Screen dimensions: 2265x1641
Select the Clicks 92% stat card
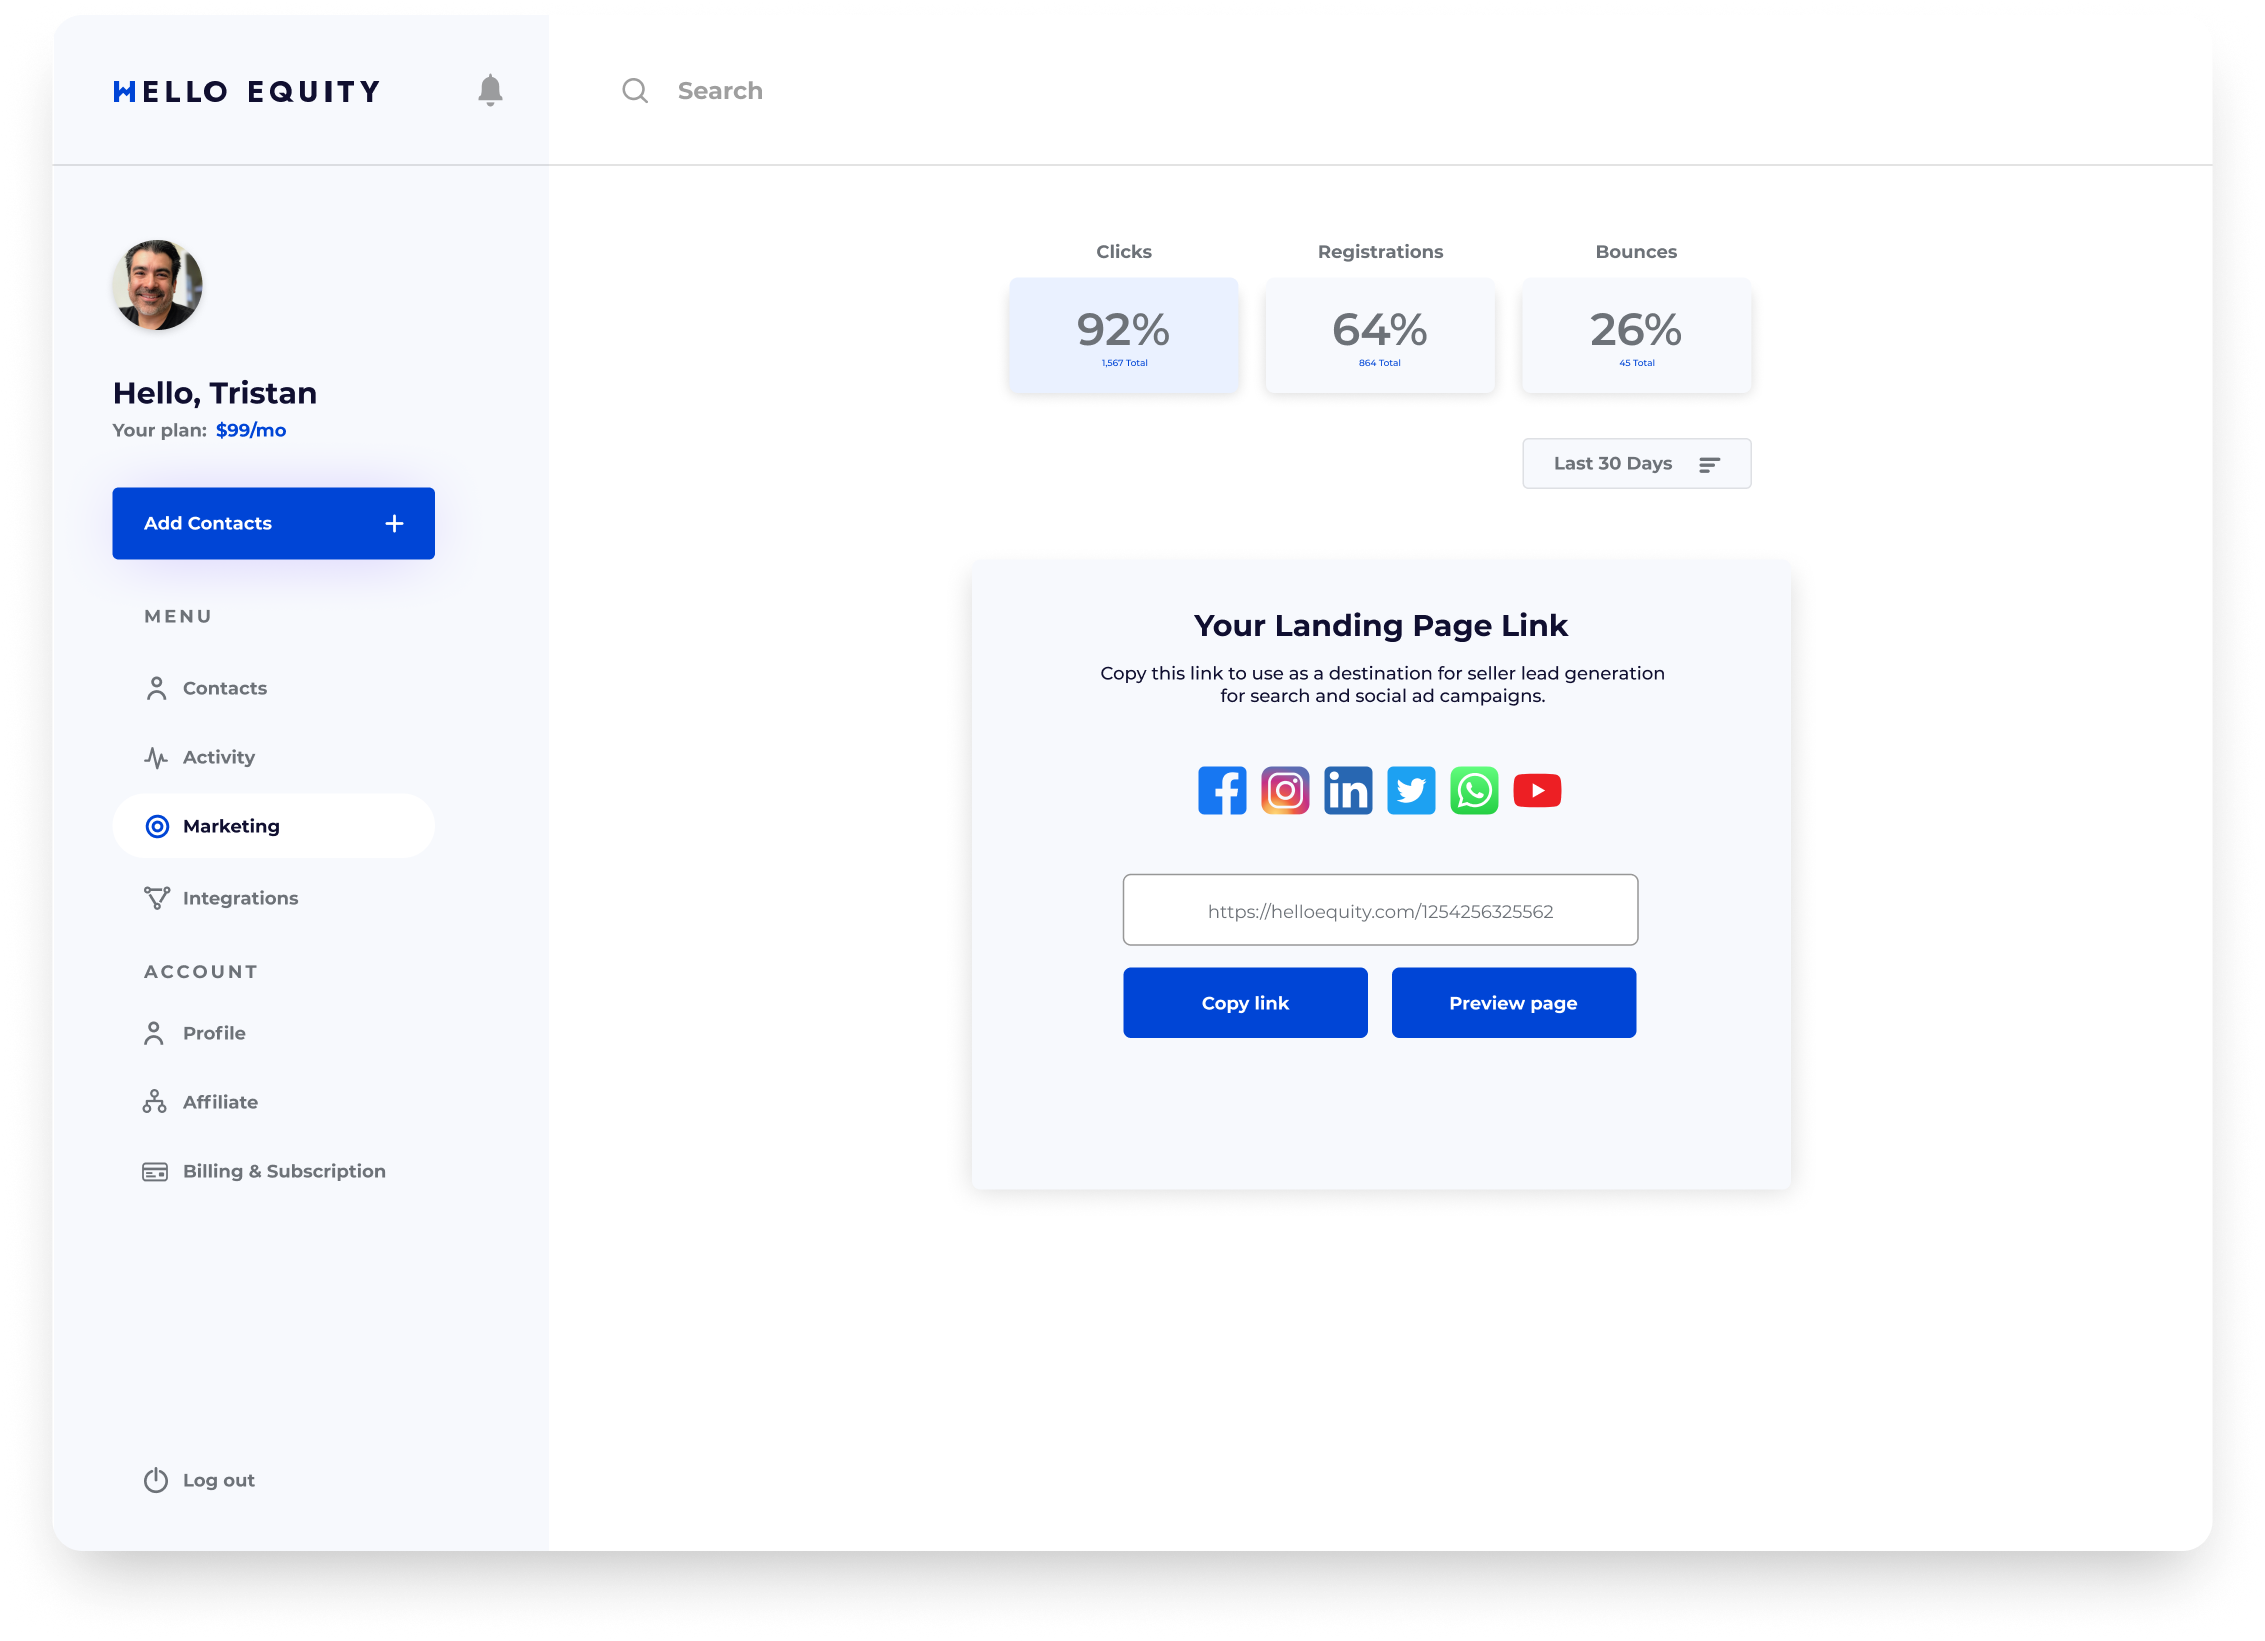click(1124, 336)
